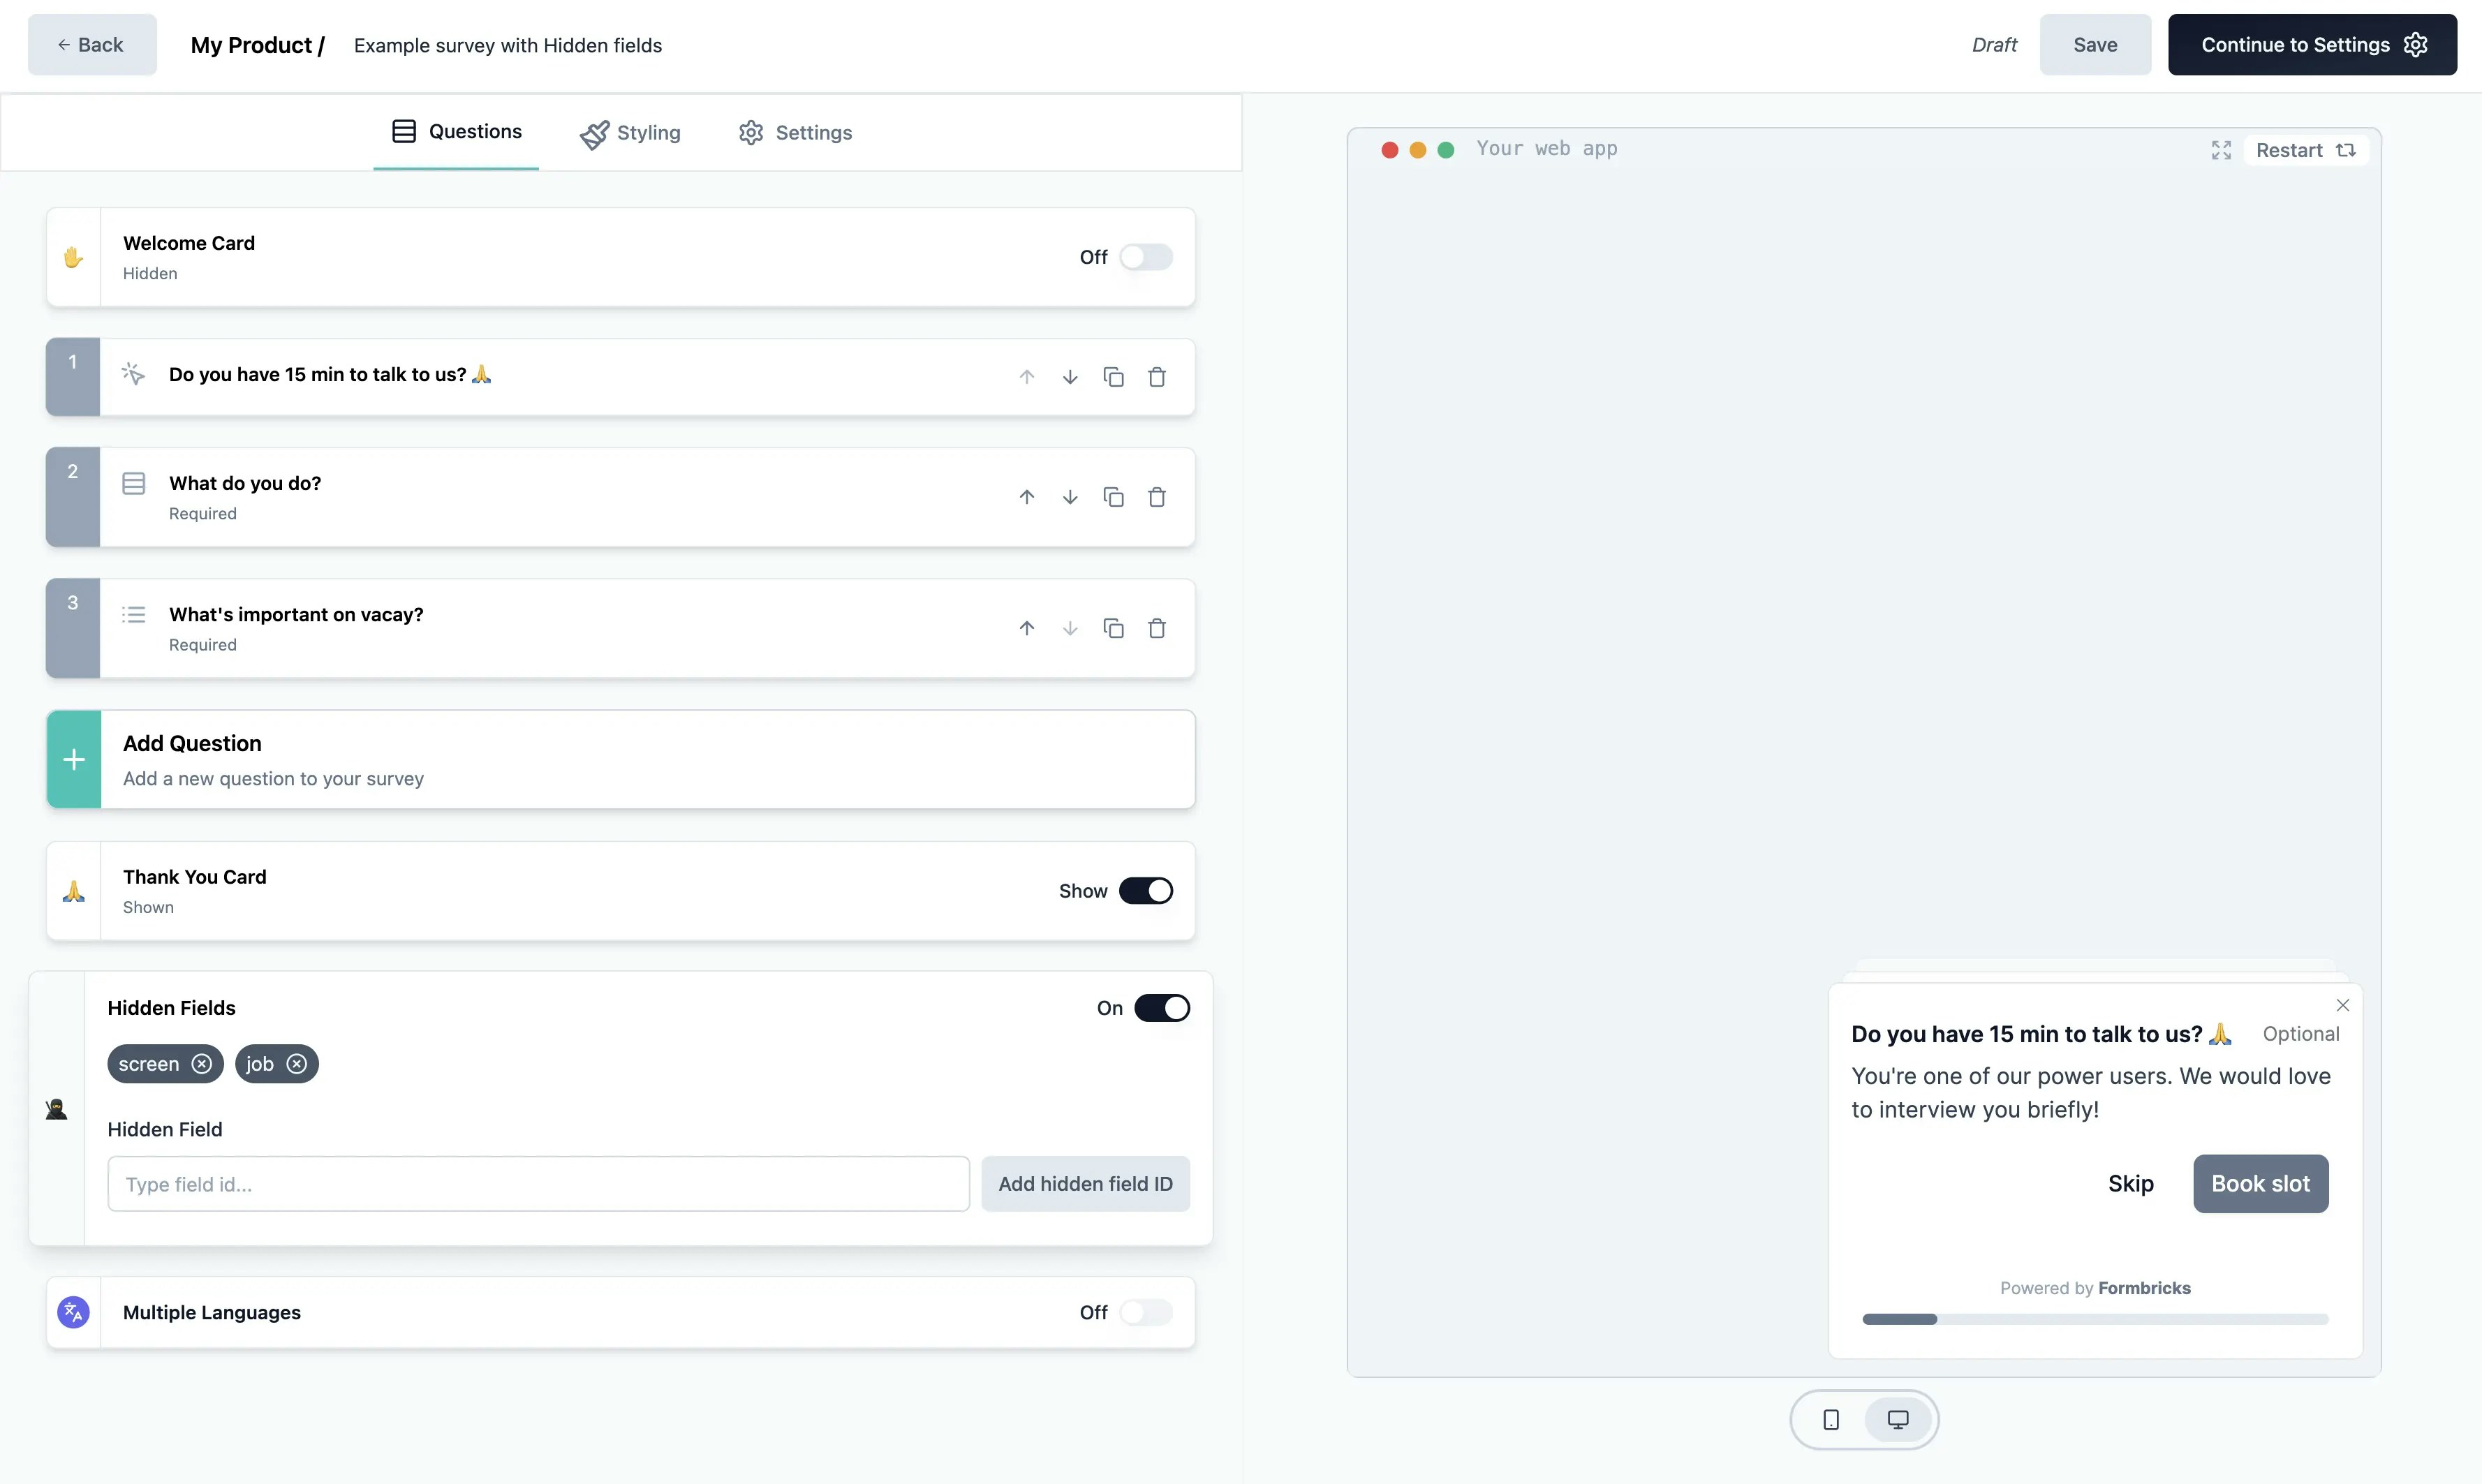Screen dimensions: 2482x1484
Task: Open the Formbricks link in preview
Action: [x=2144, y=1288]
